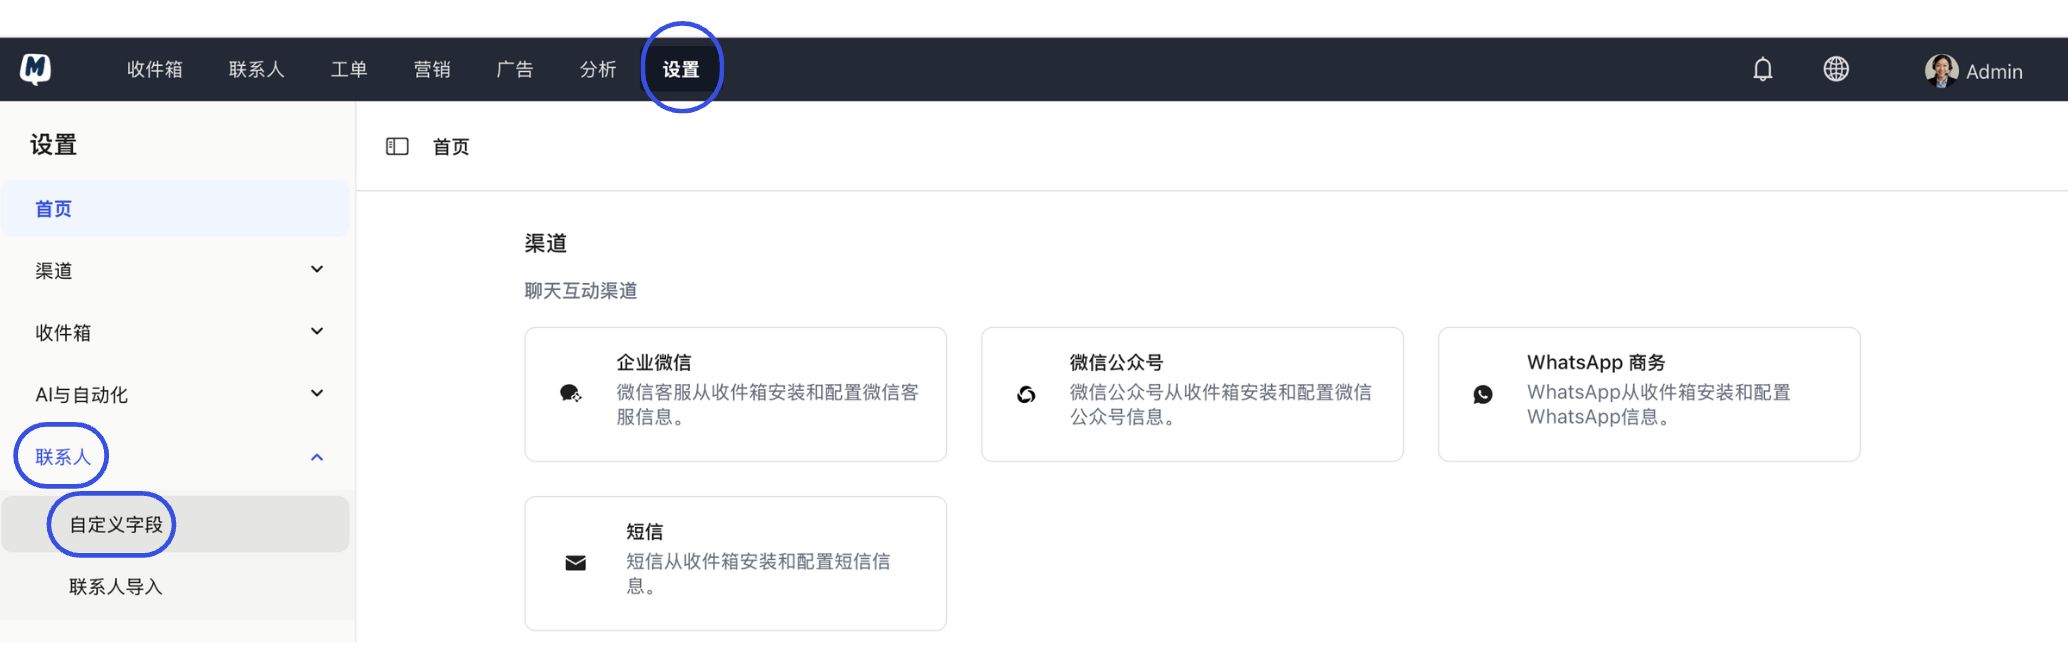This screenshot has height=648, width=2068.
Task: Open the 营销 menu item
Action: coord(432,69)
